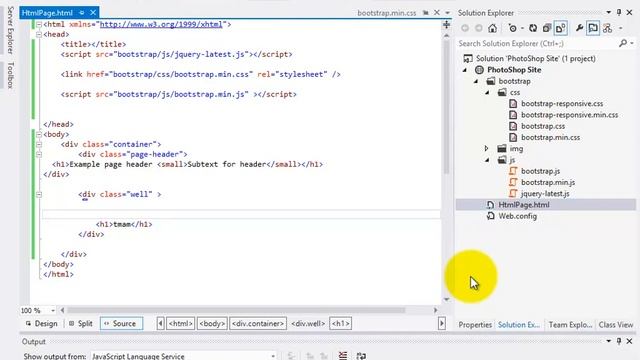Click the <html> tag navigator button
The width and height of the screenshot is (640, 360).
point(180,324)
